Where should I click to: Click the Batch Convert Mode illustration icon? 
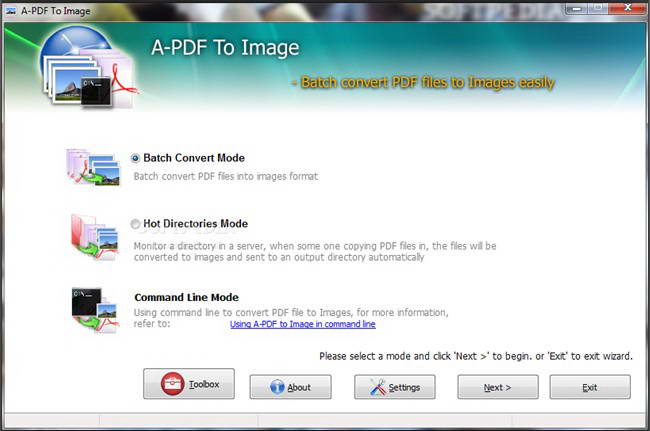point(93,167)
